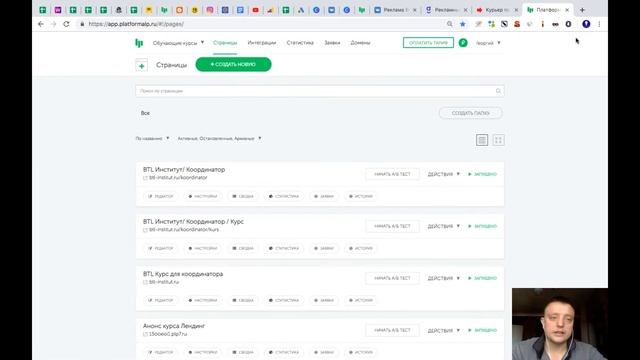Click the Создать папку button
Viewport: 640px width, 360px height.
pyautogui.click(x=471, y=113)
